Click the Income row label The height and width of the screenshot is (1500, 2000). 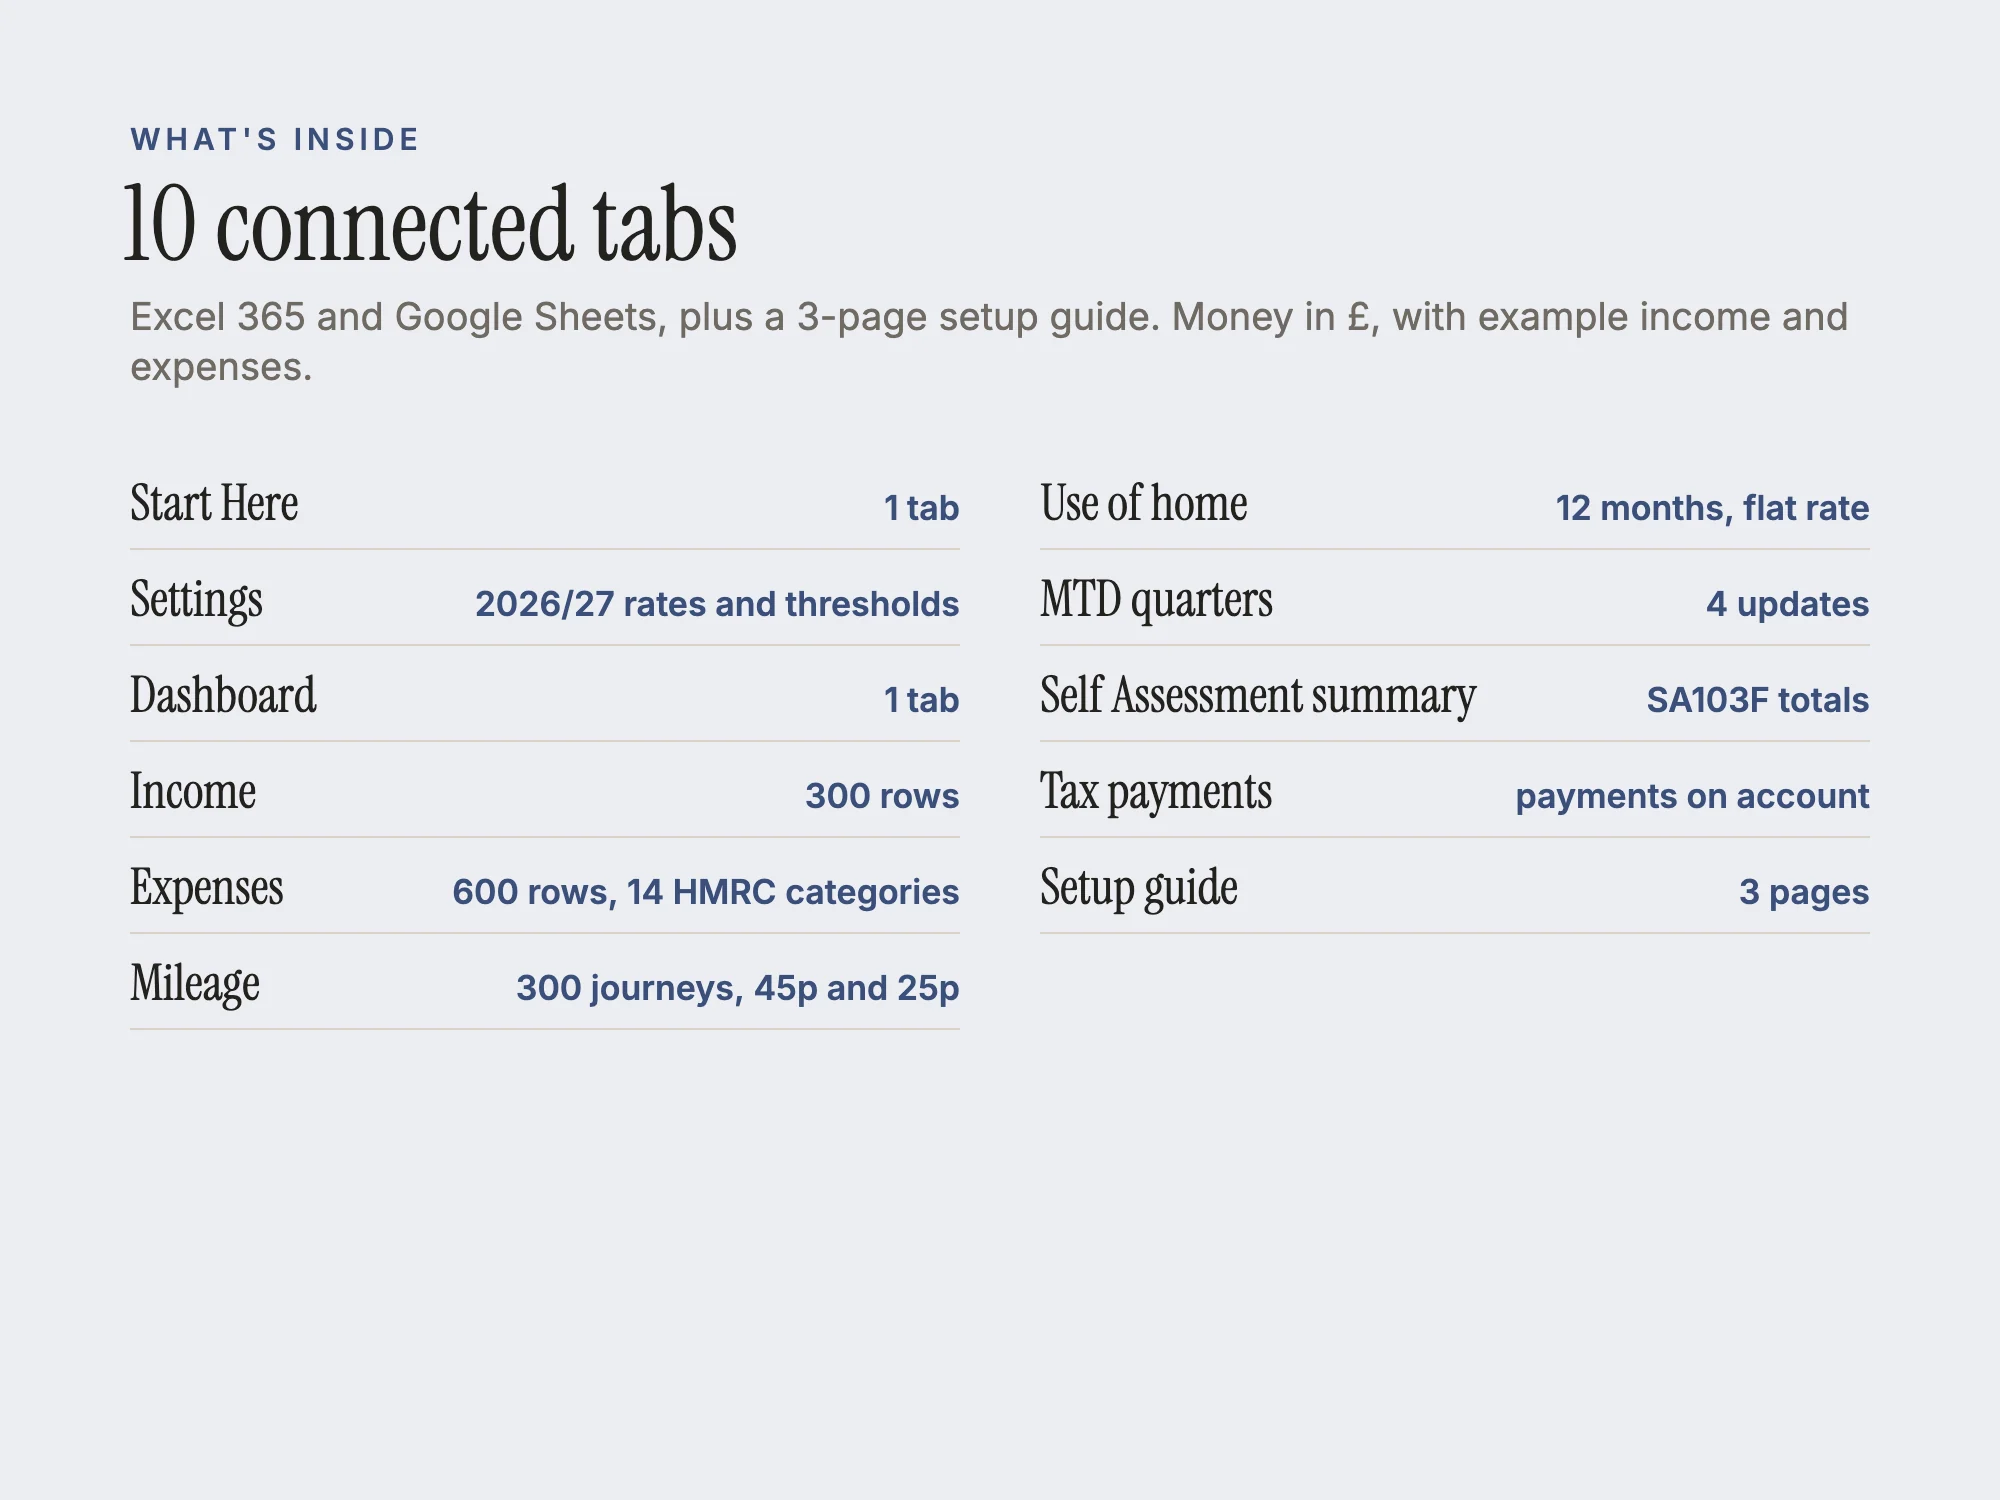[193, 791]
